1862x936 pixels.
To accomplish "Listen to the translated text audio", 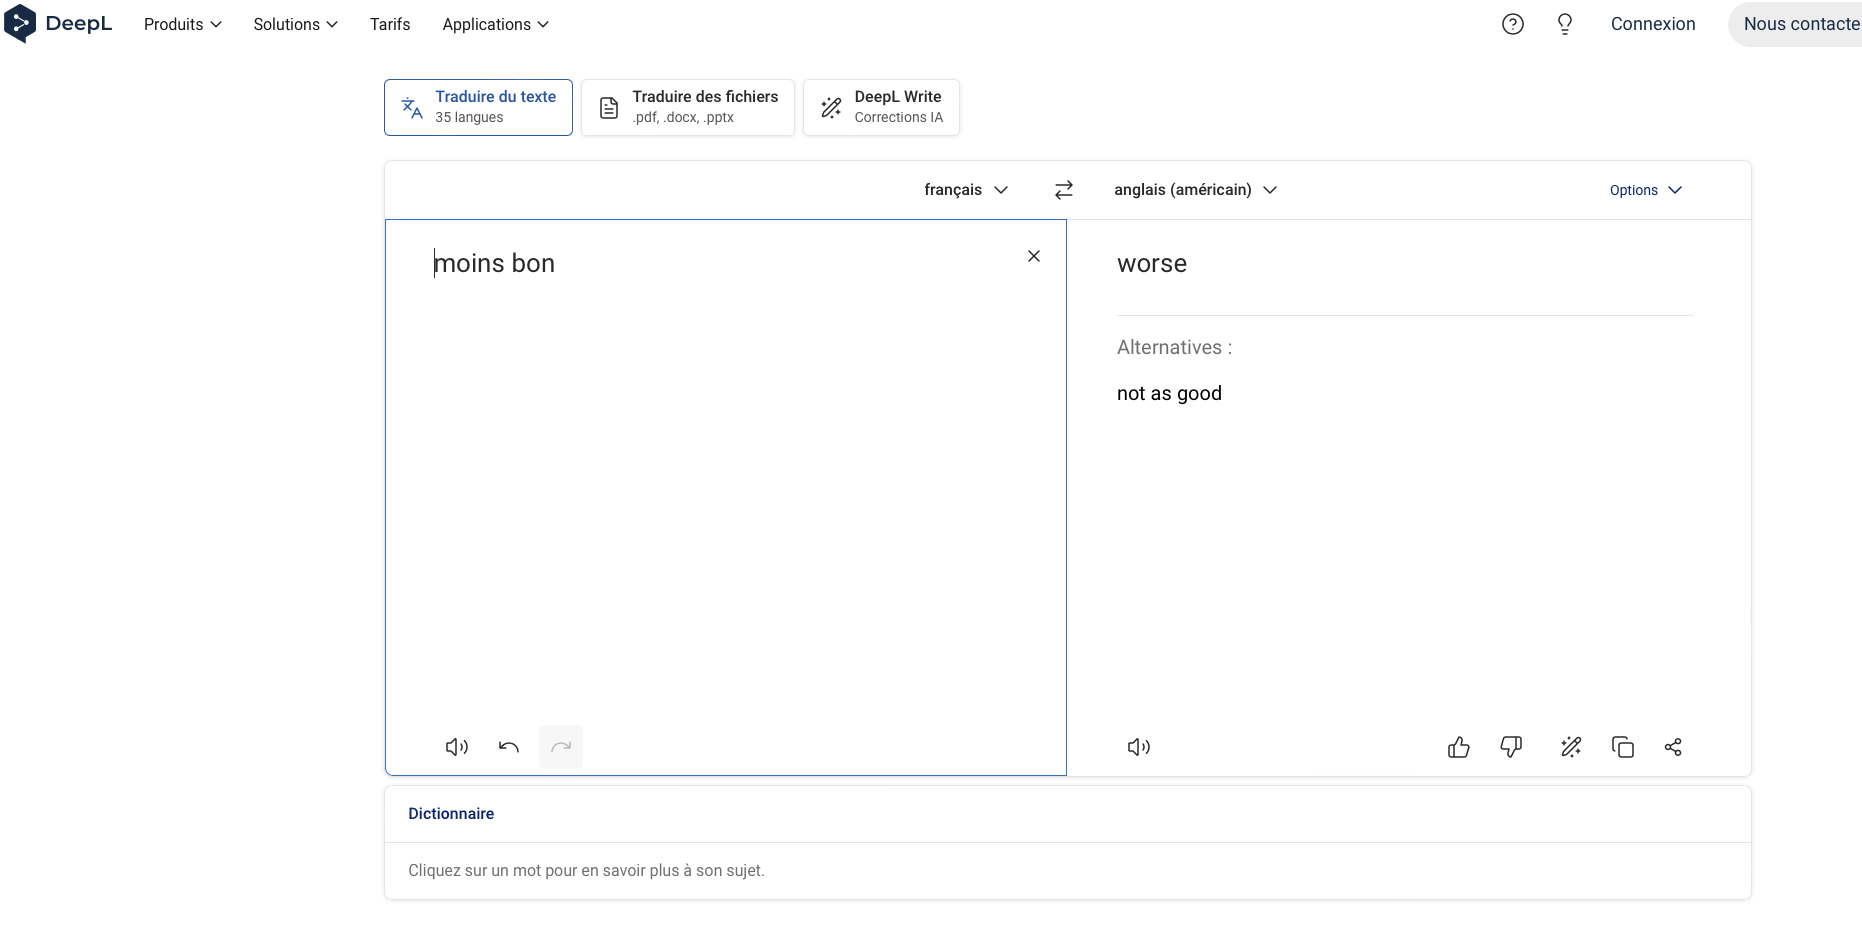I will 1138,747.
